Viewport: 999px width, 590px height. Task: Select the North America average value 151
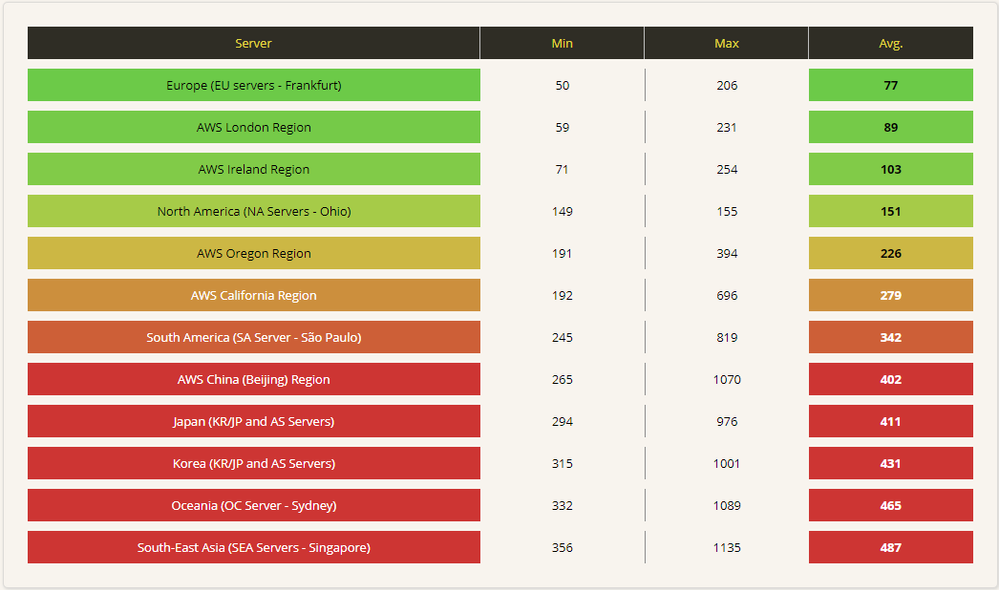pos(891,211)
